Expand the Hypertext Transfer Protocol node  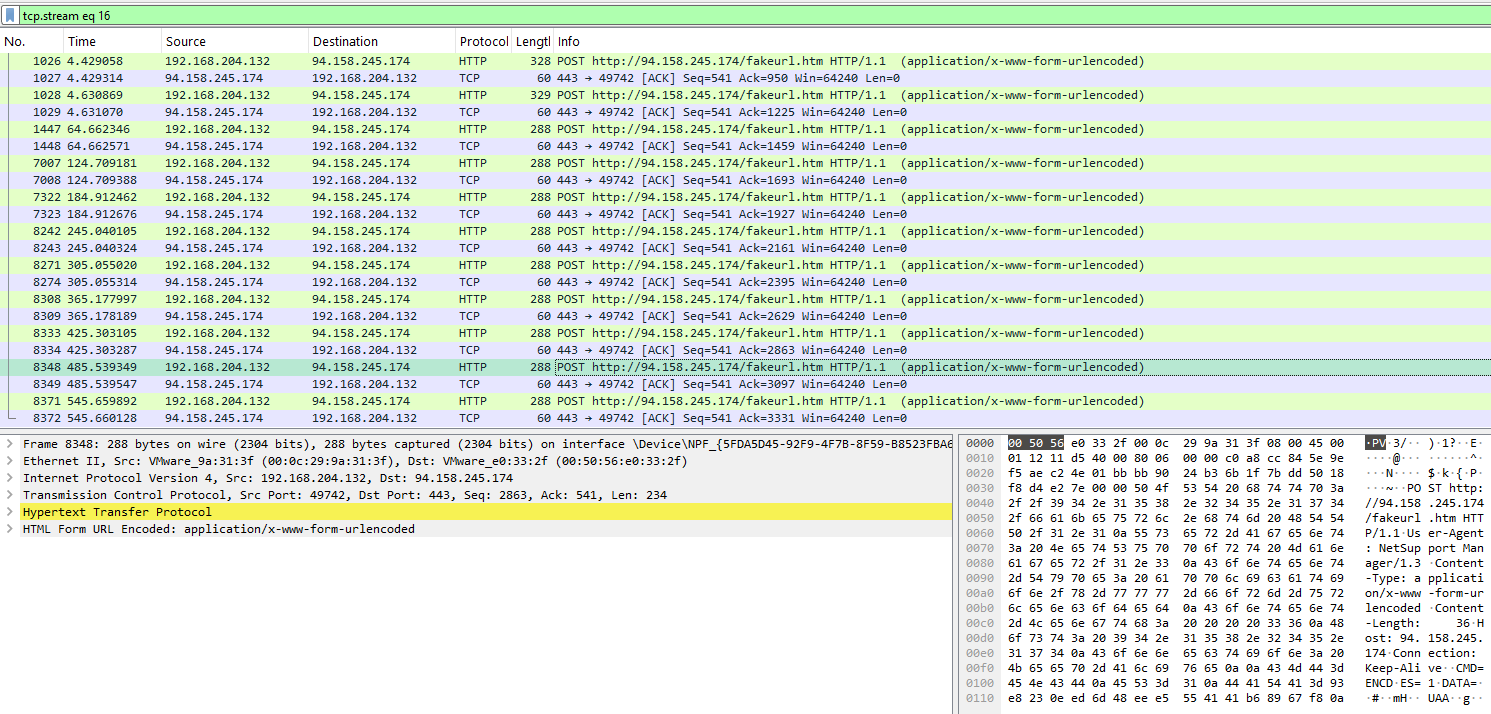[10, 512]
